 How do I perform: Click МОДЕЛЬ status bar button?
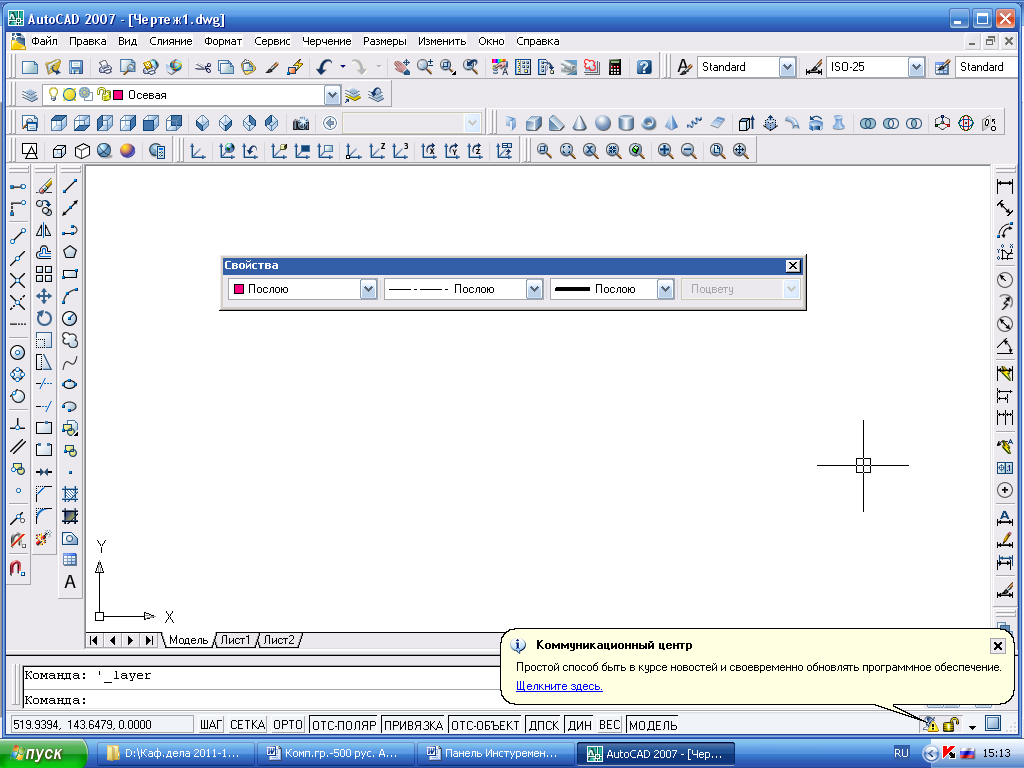(653, 724)
